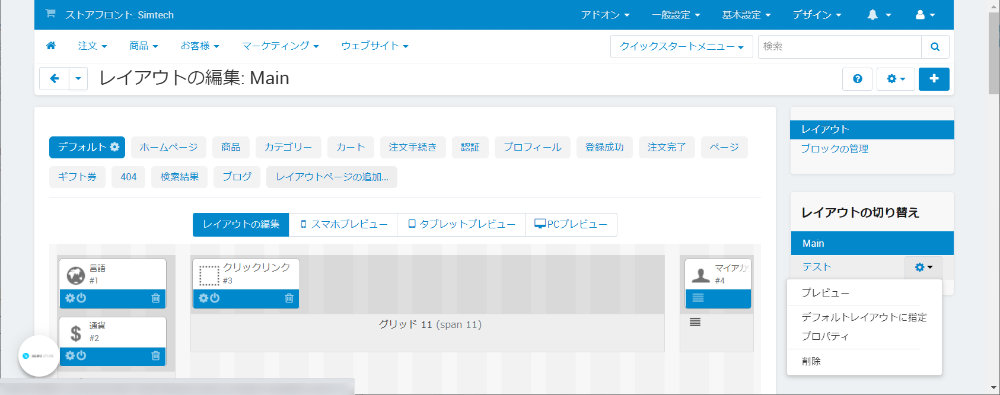Viewport: 1000px width, 395px height.
Task: Expand the ウェブサイト menu
Action: pos(374,46)
